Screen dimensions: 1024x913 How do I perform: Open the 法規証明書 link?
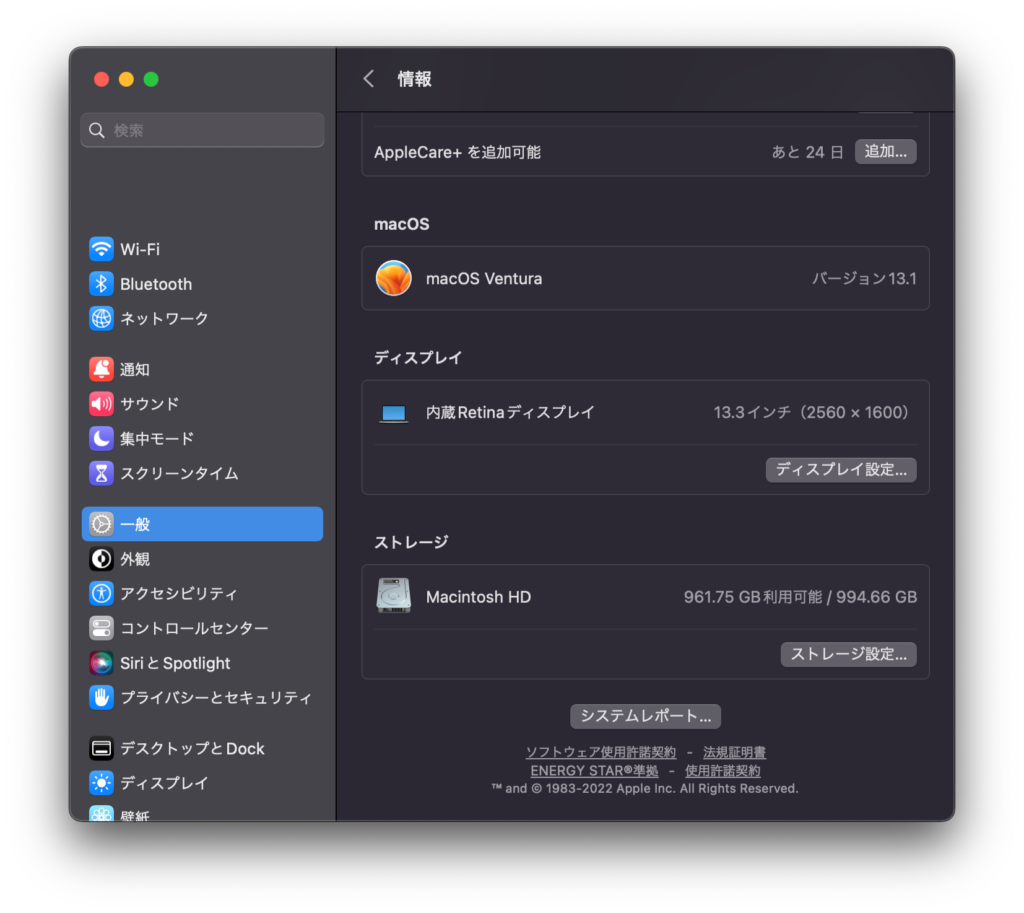(734, 752)
